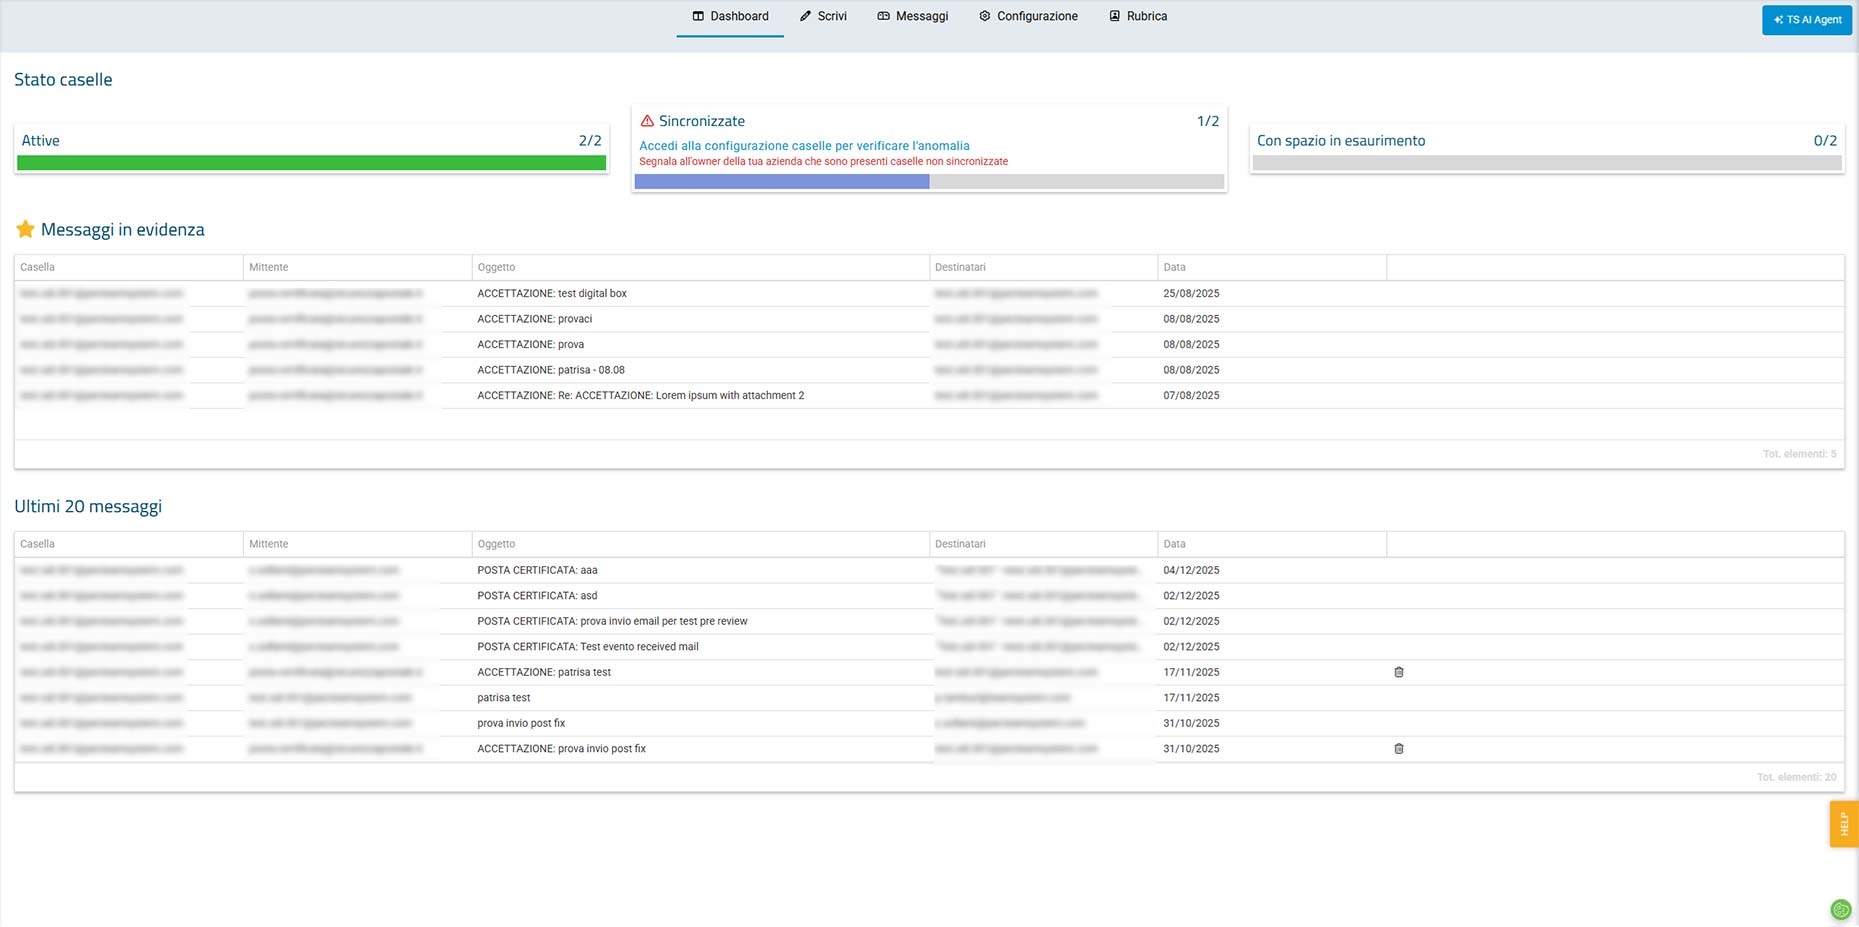The height and width of the screenshot is (927, 1859).
Task: Open the Messaggi tab
Action: (912, 17)
